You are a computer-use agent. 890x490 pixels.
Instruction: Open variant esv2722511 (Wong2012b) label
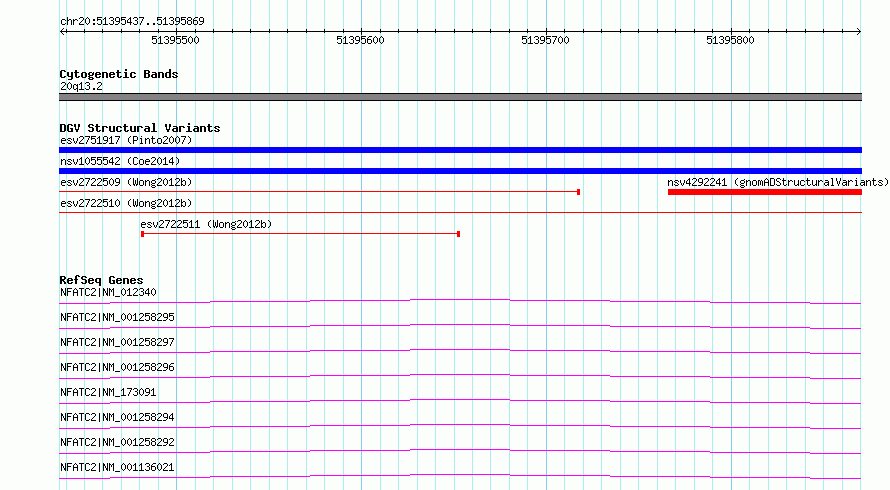coord(206,224)
